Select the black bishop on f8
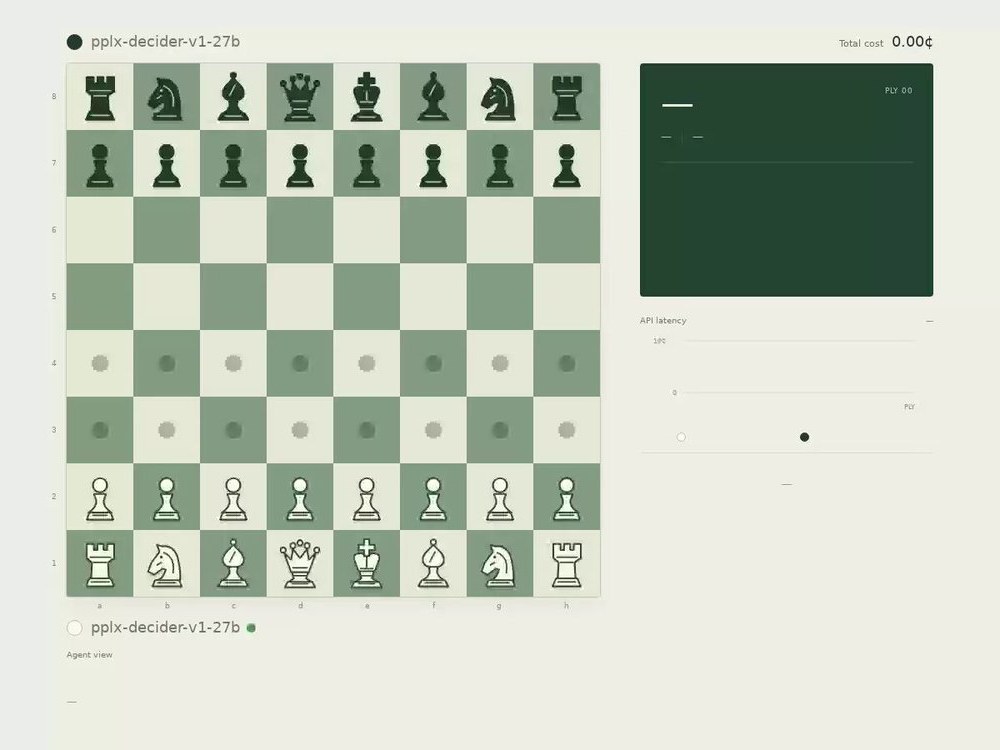1000x750 pixels. pos(433,98)
